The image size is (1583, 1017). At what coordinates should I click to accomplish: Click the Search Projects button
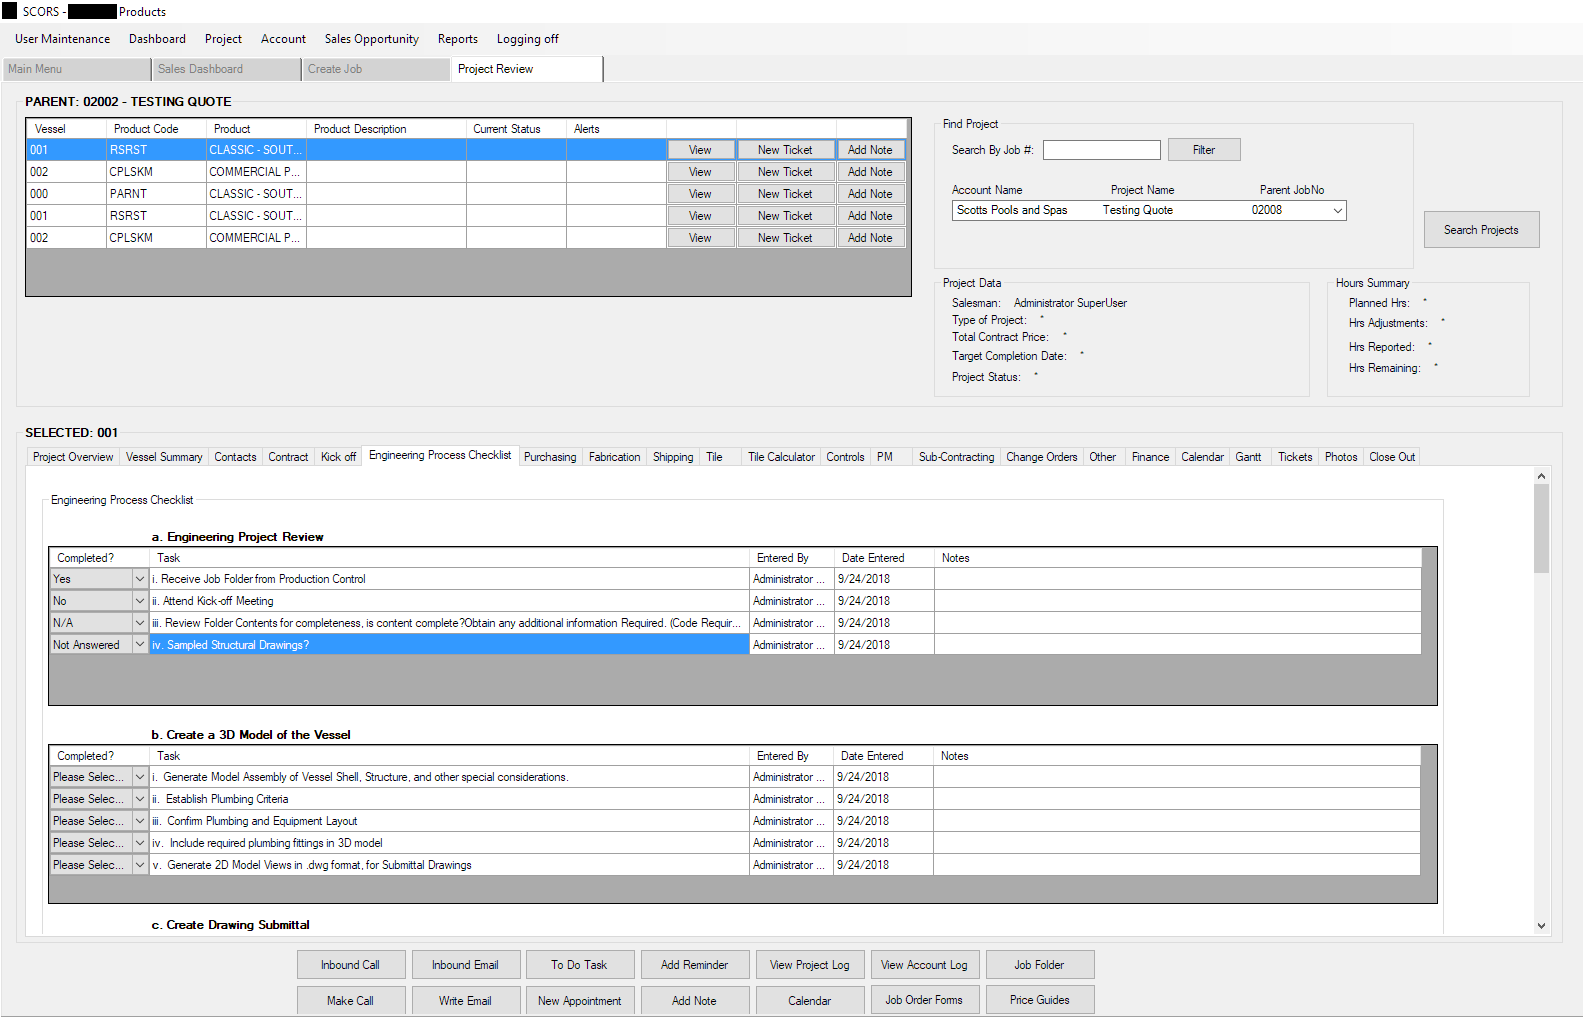coord(1481,230)
